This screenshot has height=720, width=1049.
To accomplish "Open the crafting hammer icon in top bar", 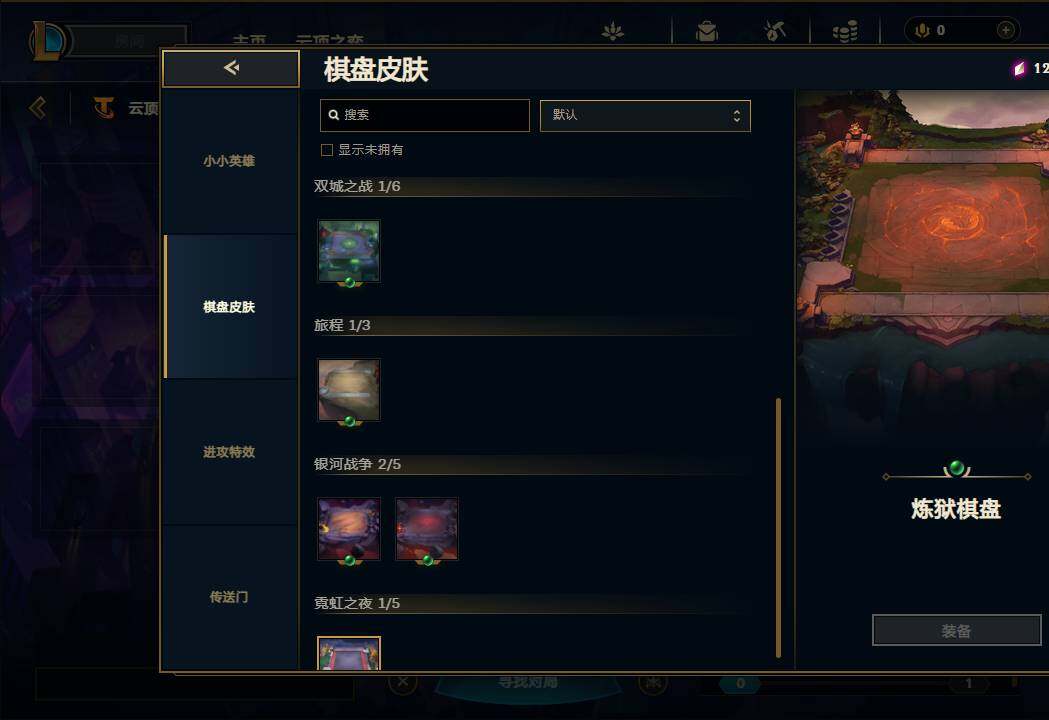I will coord(775,31).
